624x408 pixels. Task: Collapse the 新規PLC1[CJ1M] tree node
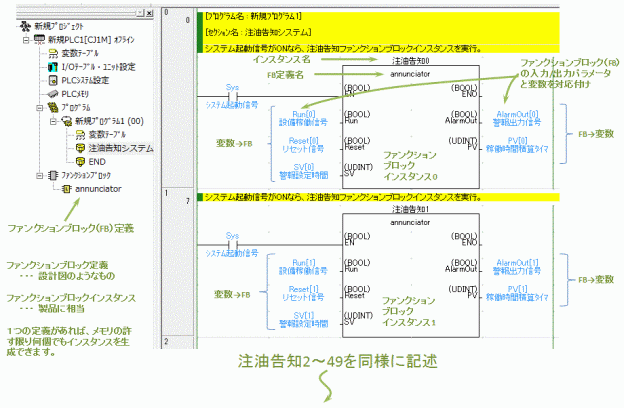tap(26, 40)
